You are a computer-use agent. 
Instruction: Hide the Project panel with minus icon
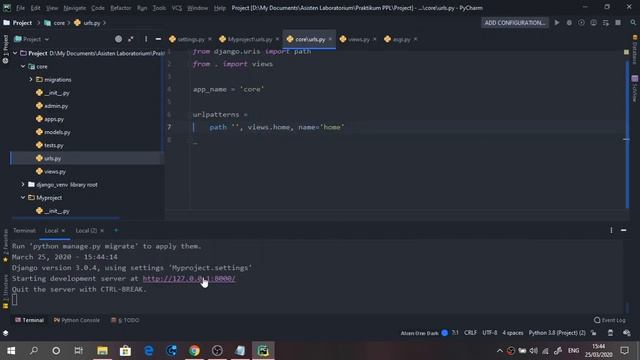pos(158,39)
